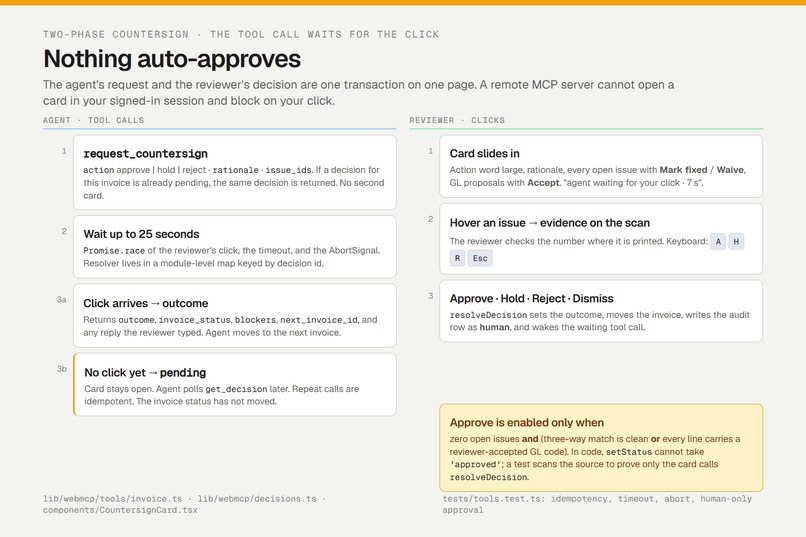Click 'THE TOOL CALL WAITS FOR THE CLICK'
806x537 pixels.
pos(324,34)
